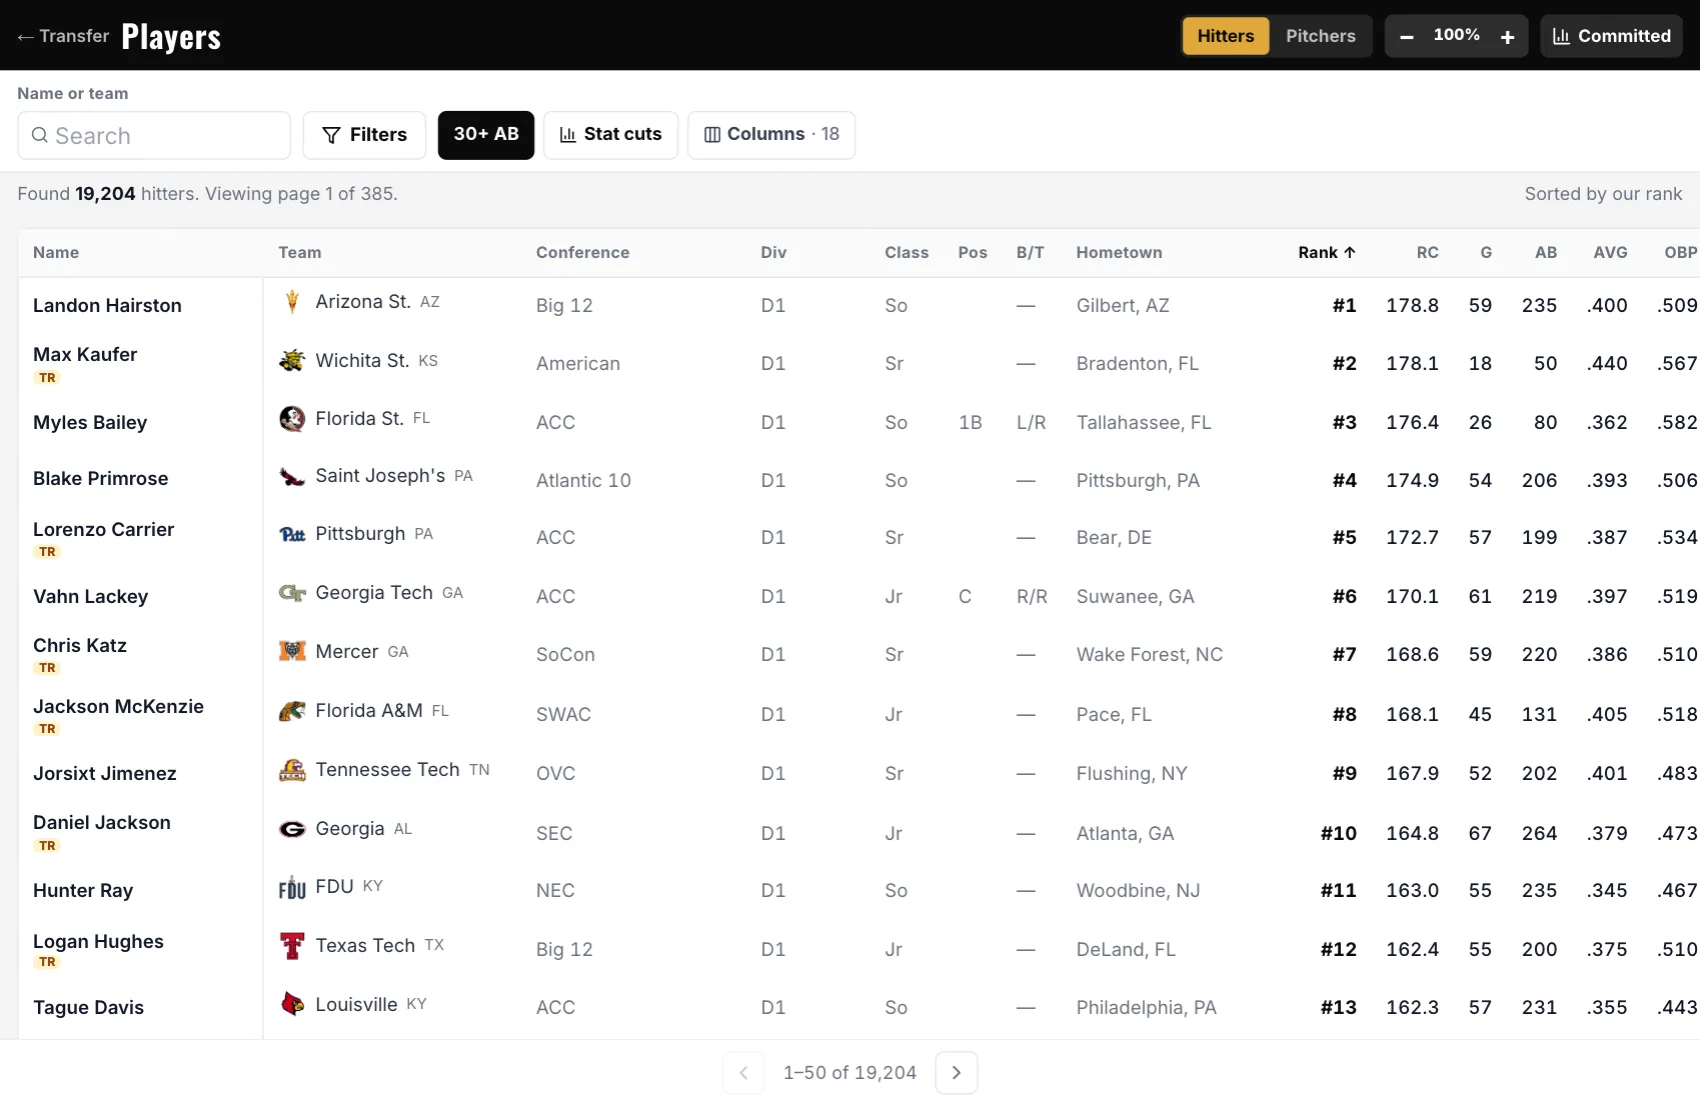Open Landon Hairston's player page
1700x1106 pixels.
coord(107,306)
